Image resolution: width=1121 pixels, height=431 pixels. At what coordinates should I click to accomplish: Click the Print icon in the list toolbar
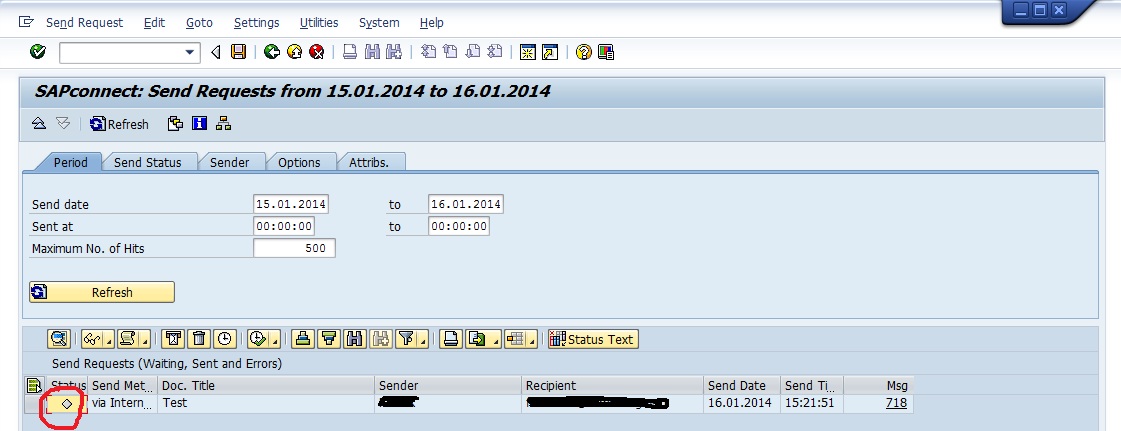pos(450,339)
